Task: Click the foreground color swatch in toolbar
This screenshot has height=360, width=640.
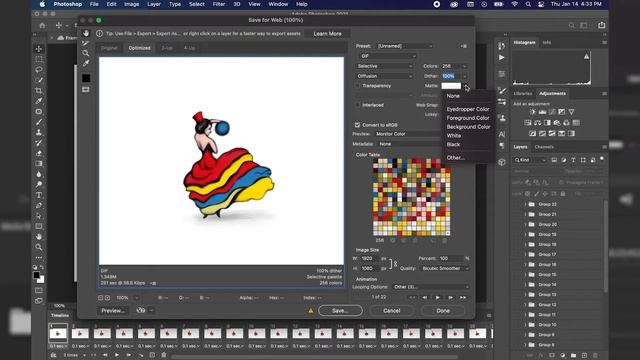Action: coord(37,275)
